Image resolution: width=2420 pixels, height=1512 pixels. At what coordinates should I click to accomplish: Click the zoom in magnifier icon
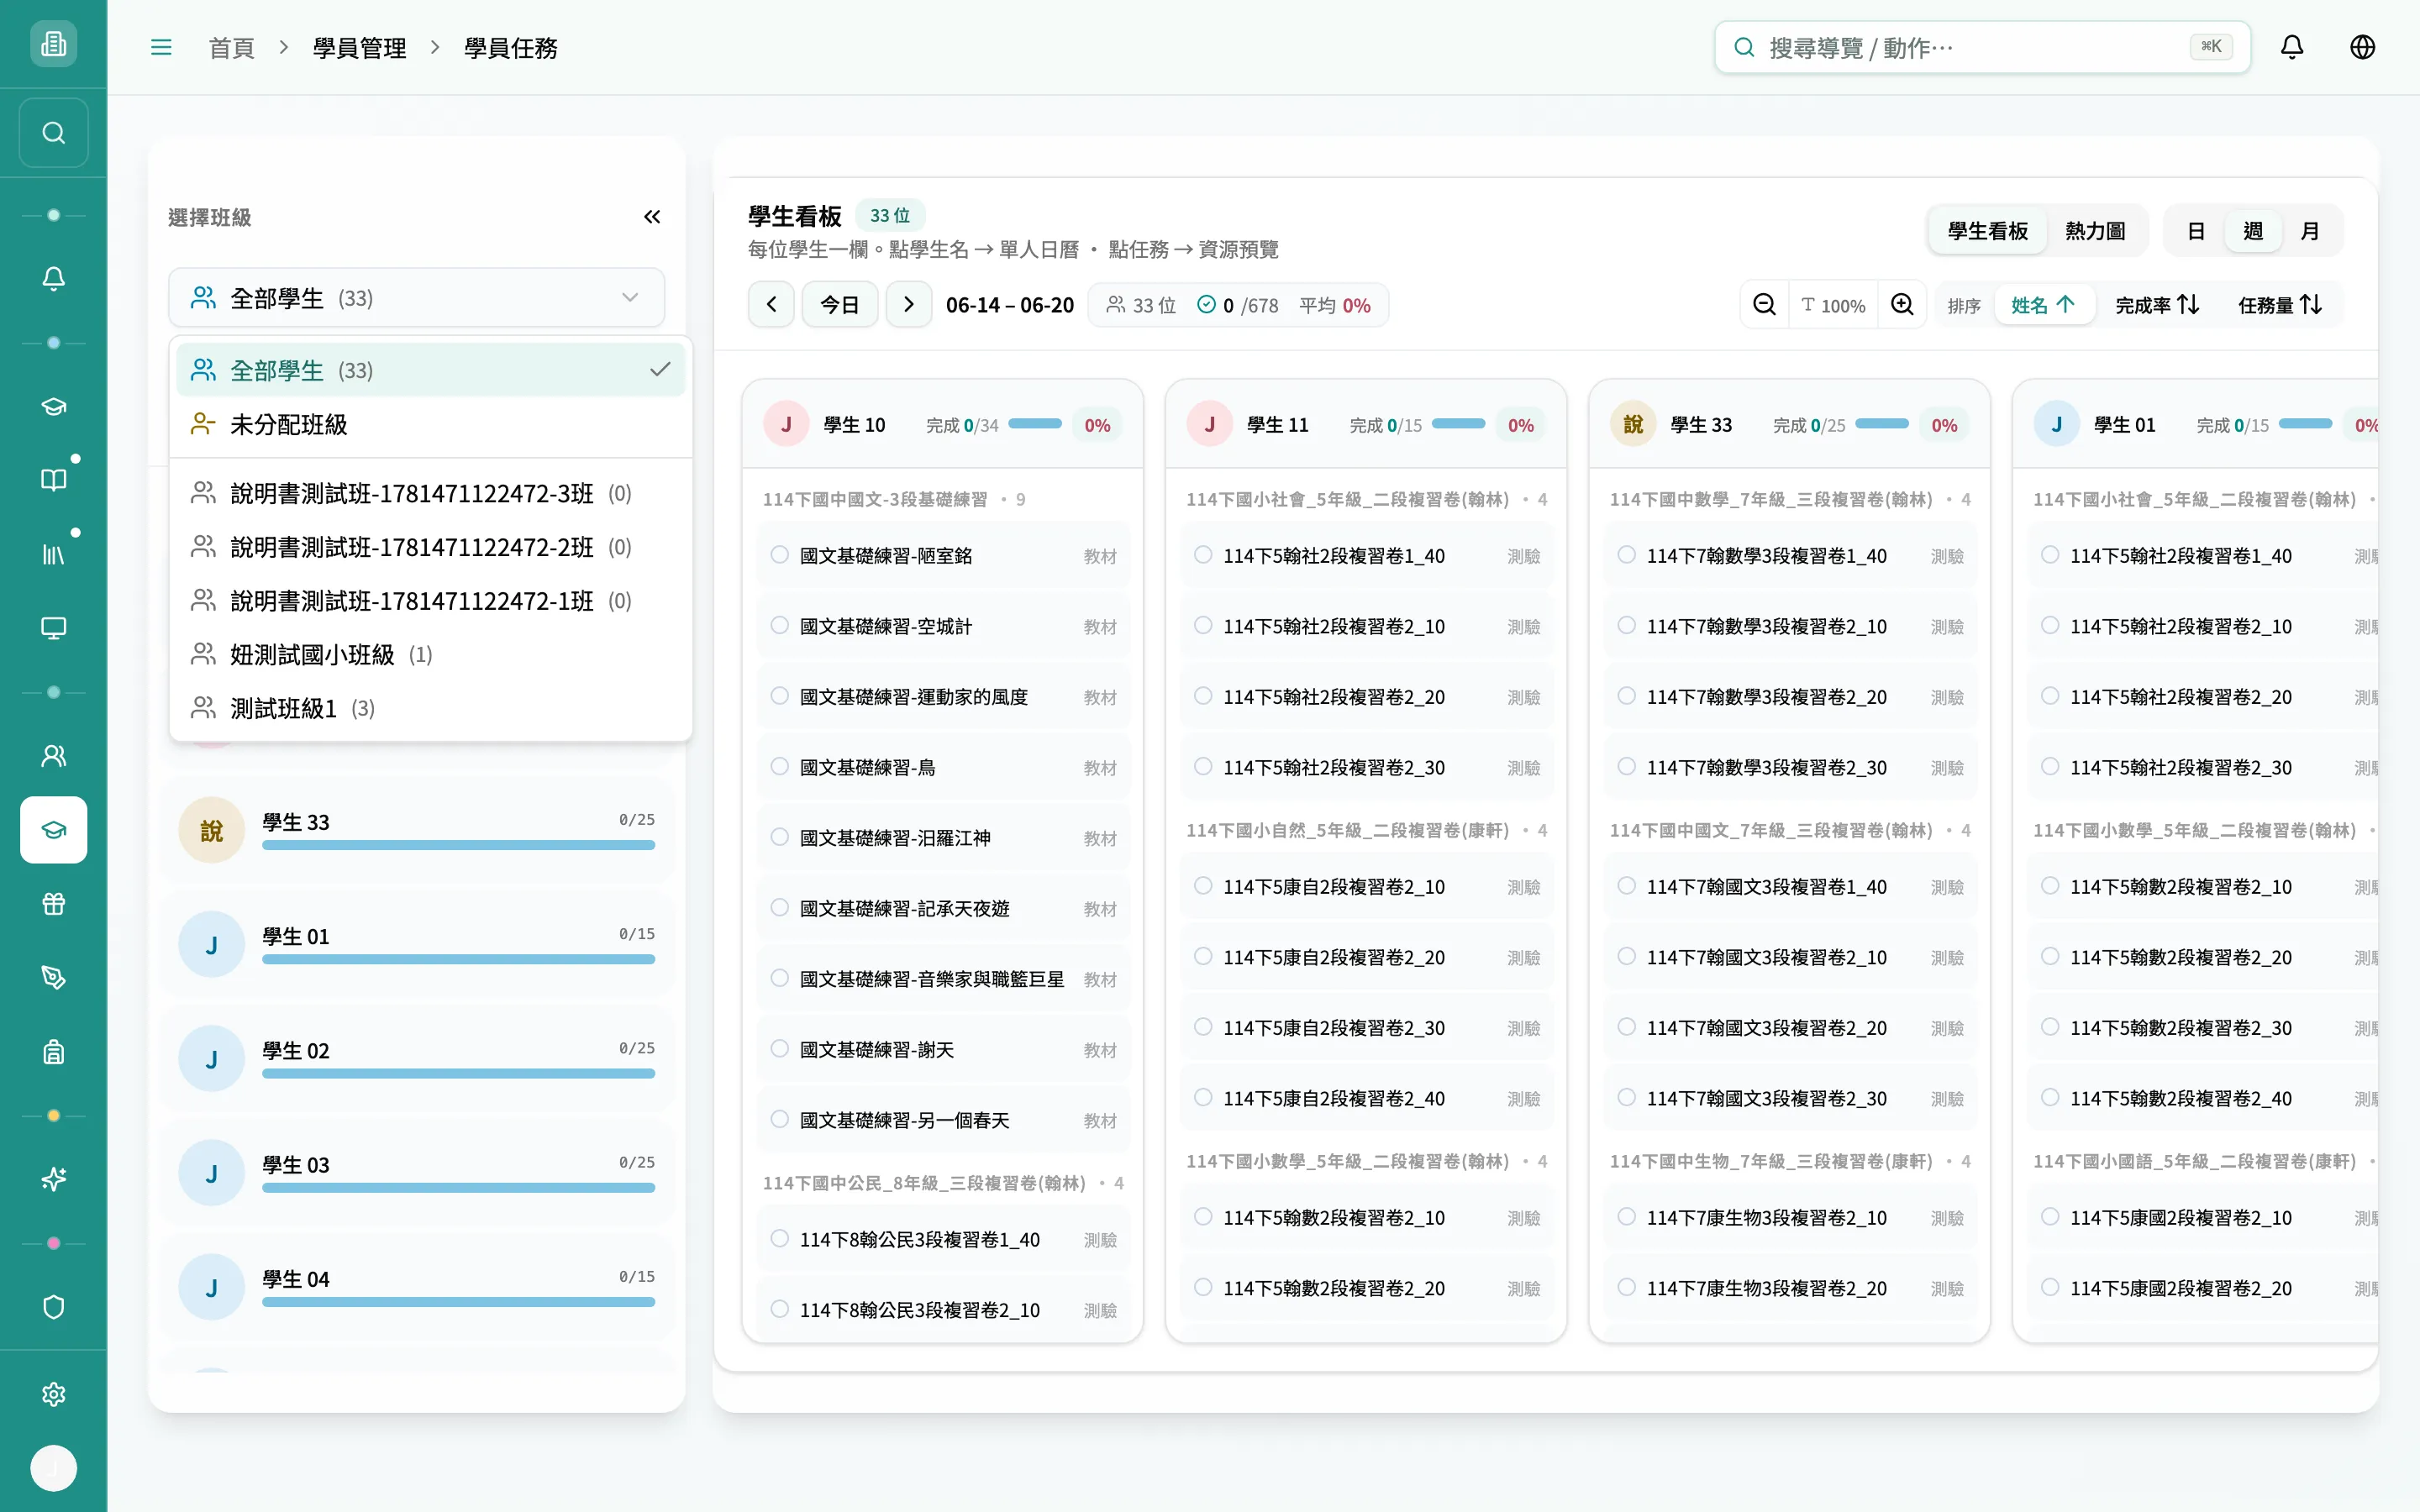(x=1902, y=304)
